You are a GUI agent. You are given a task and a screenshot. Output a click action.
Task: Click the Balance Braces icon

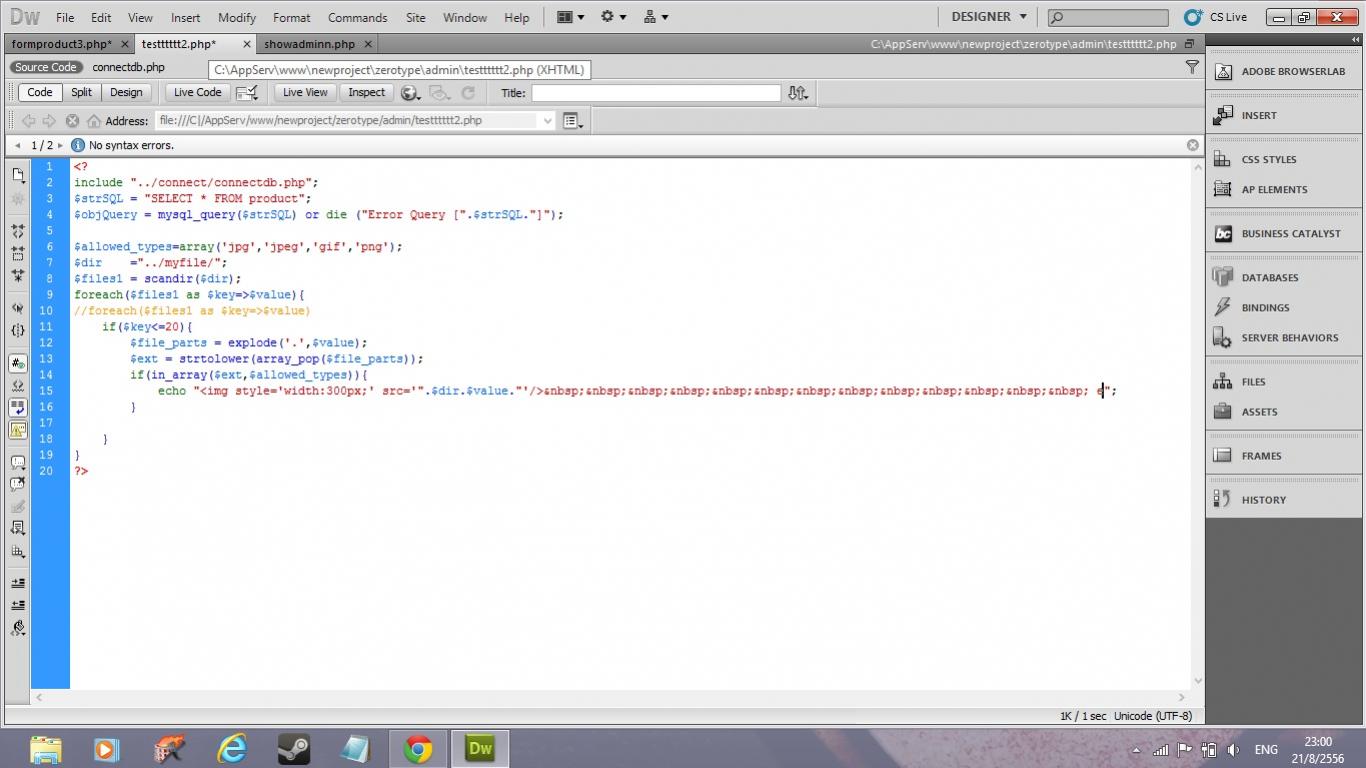point(18,330)
